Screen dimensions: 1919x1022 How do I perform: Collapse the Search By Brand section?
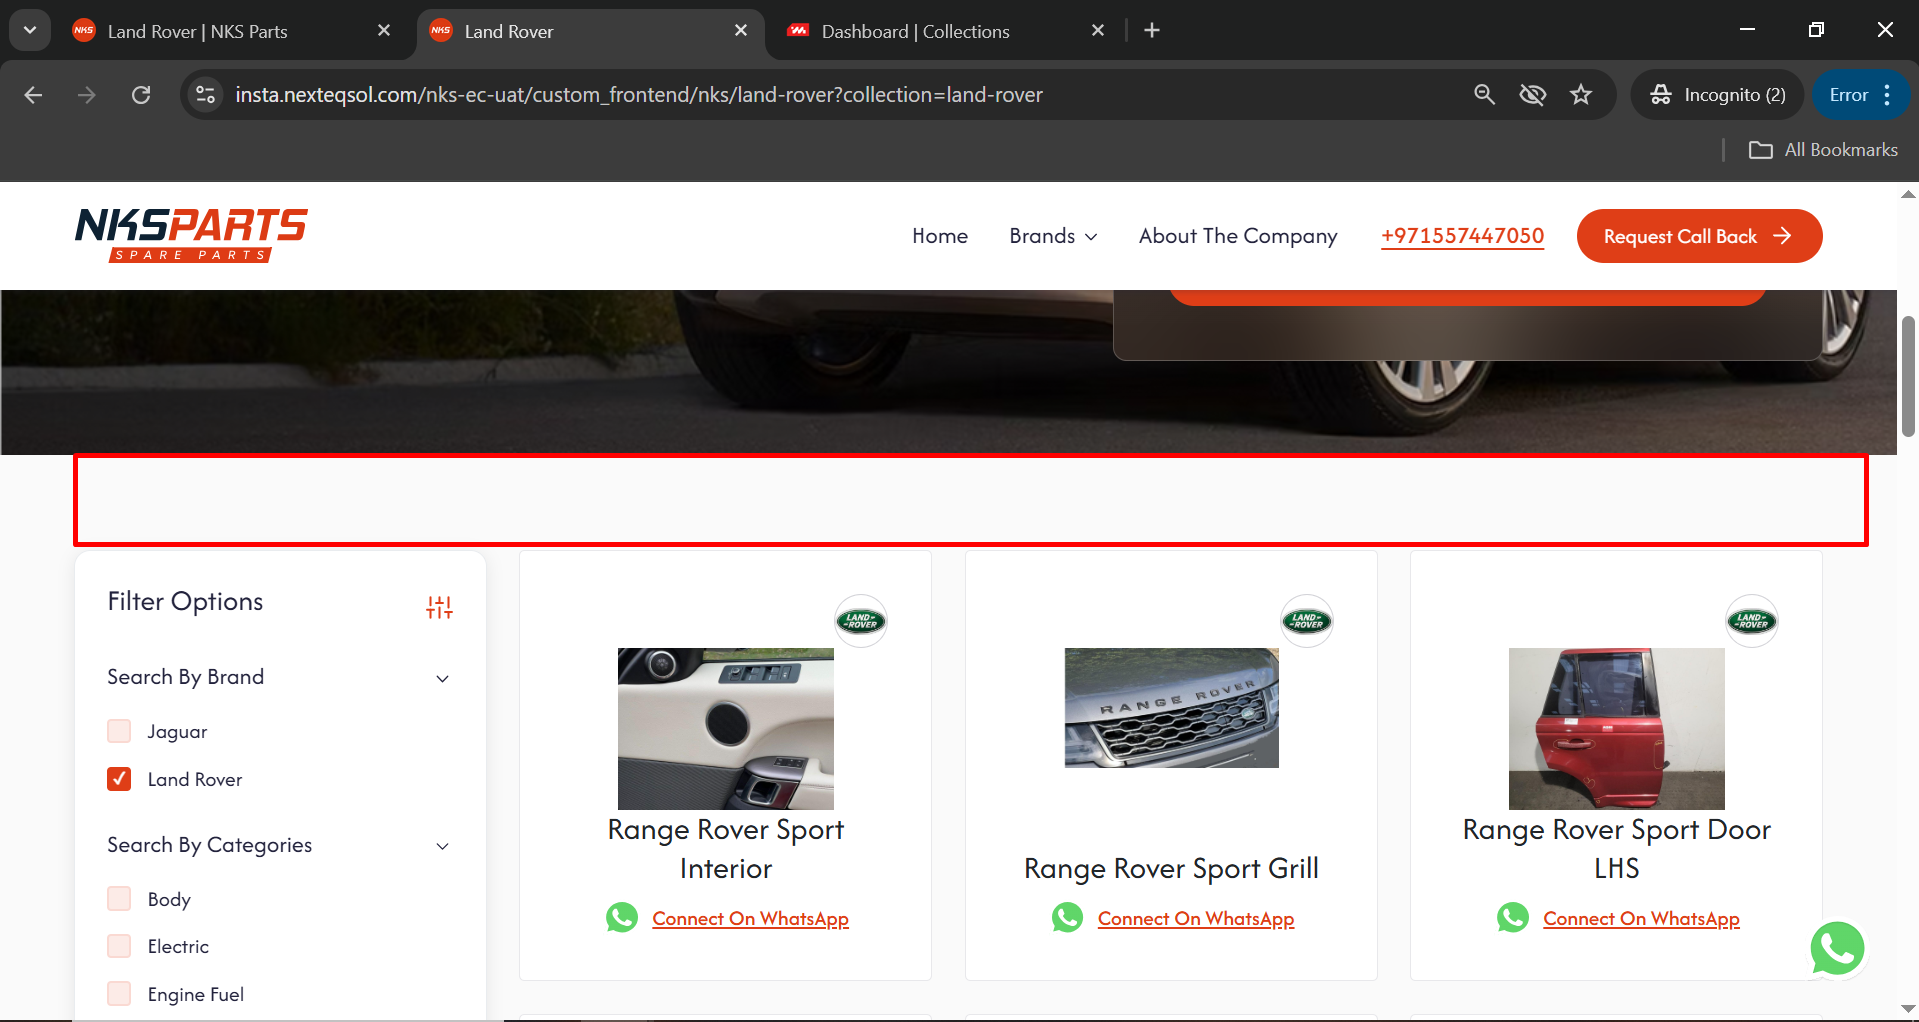pos(442,679)
